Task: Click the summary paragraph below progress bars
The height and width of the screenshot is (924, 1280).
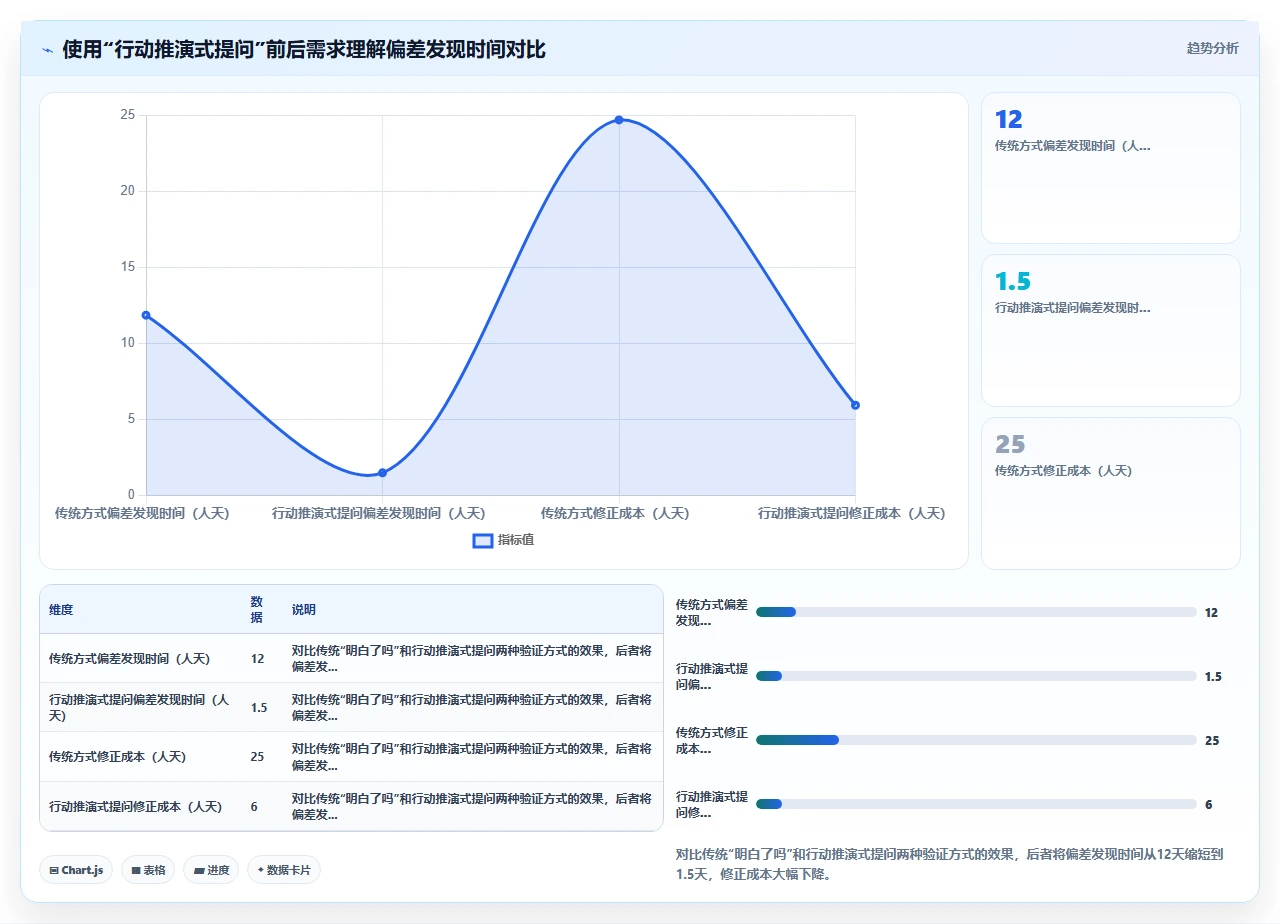Action: (x=950, y=864)
